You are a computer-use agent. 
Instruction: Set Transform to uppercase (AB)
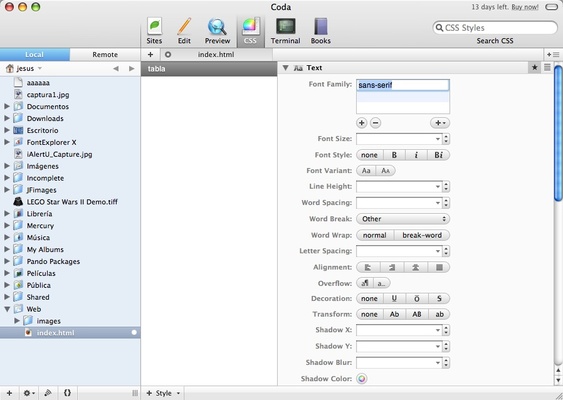tap(417, 314)
